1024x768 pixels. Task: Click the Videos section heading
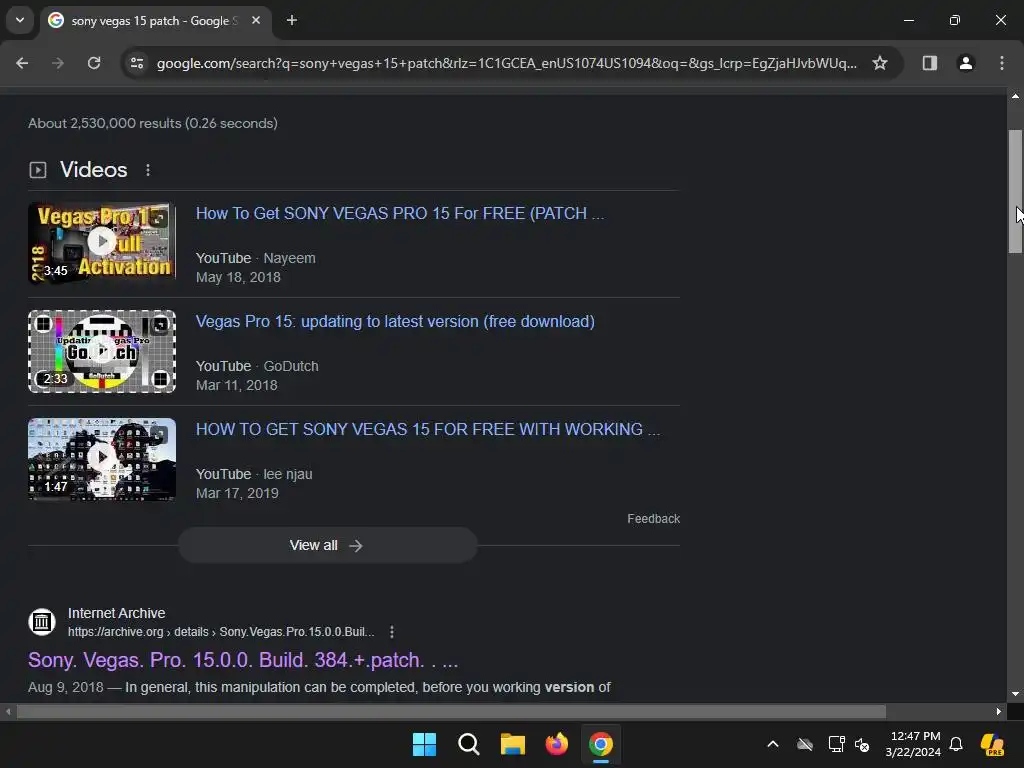93,170
